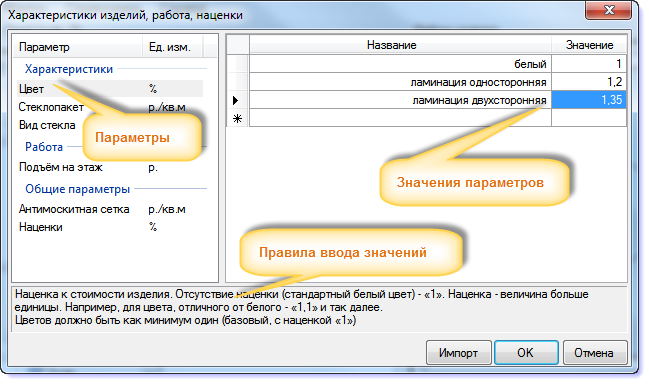
Task: Click the empty new-row value cell
Action: [x=589, y=118]
